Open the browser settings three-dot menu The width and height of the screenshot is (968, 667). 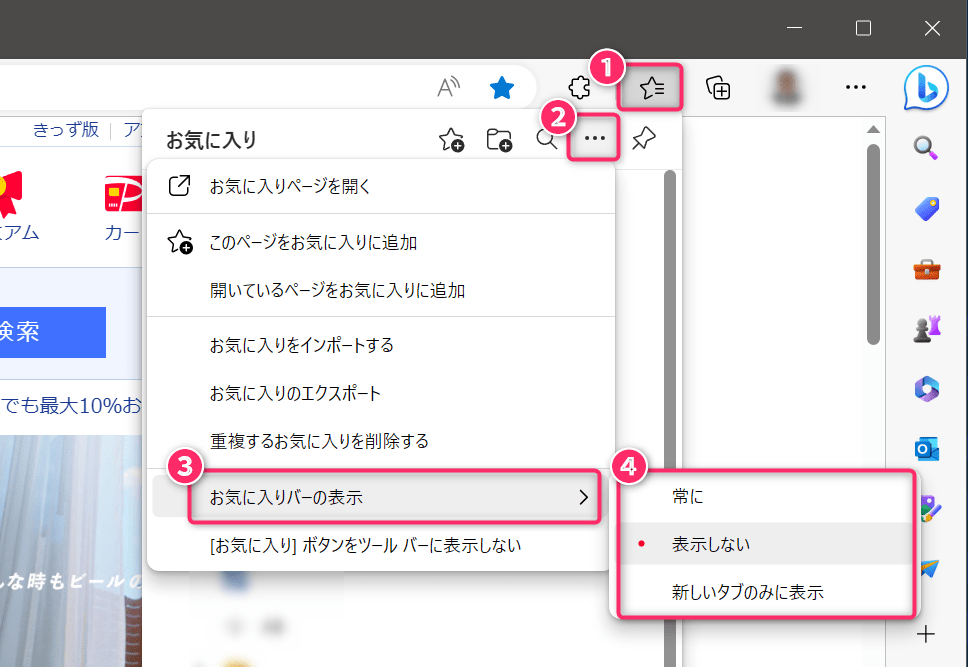[855, 88]
